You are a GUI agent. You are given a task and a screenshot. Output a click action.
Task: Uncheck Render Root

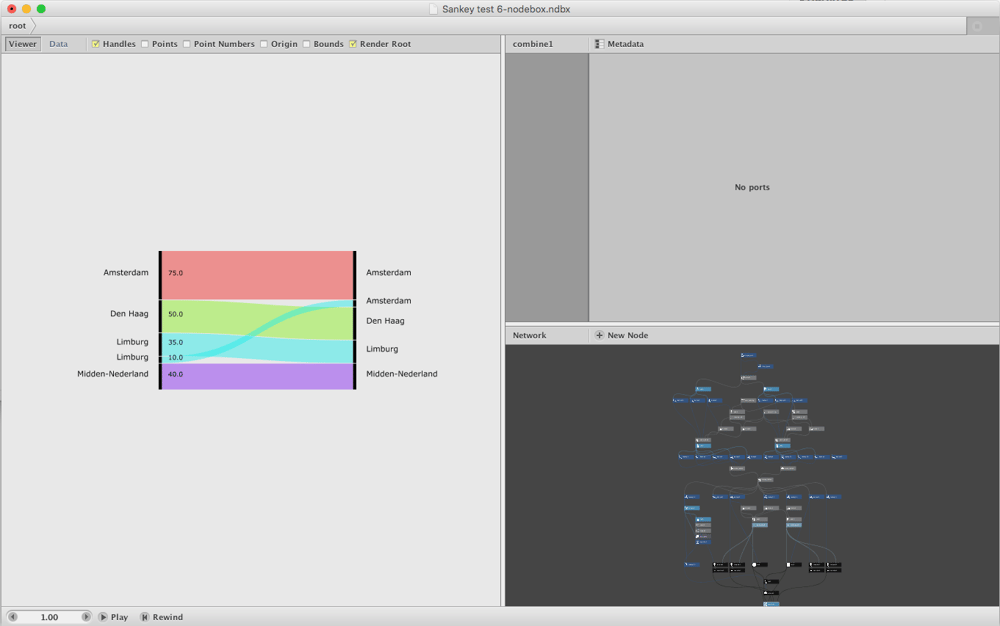tap(353, 44)
